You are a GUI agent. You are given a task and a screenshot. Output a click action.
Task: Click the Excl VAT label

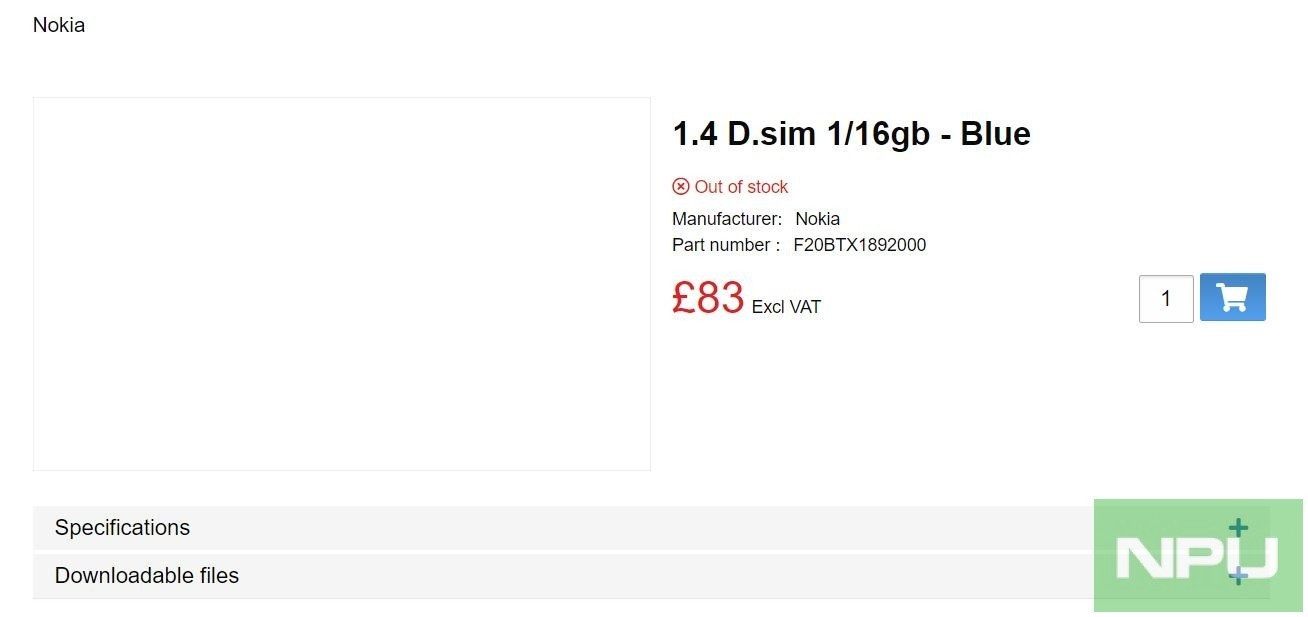point(786,307)
